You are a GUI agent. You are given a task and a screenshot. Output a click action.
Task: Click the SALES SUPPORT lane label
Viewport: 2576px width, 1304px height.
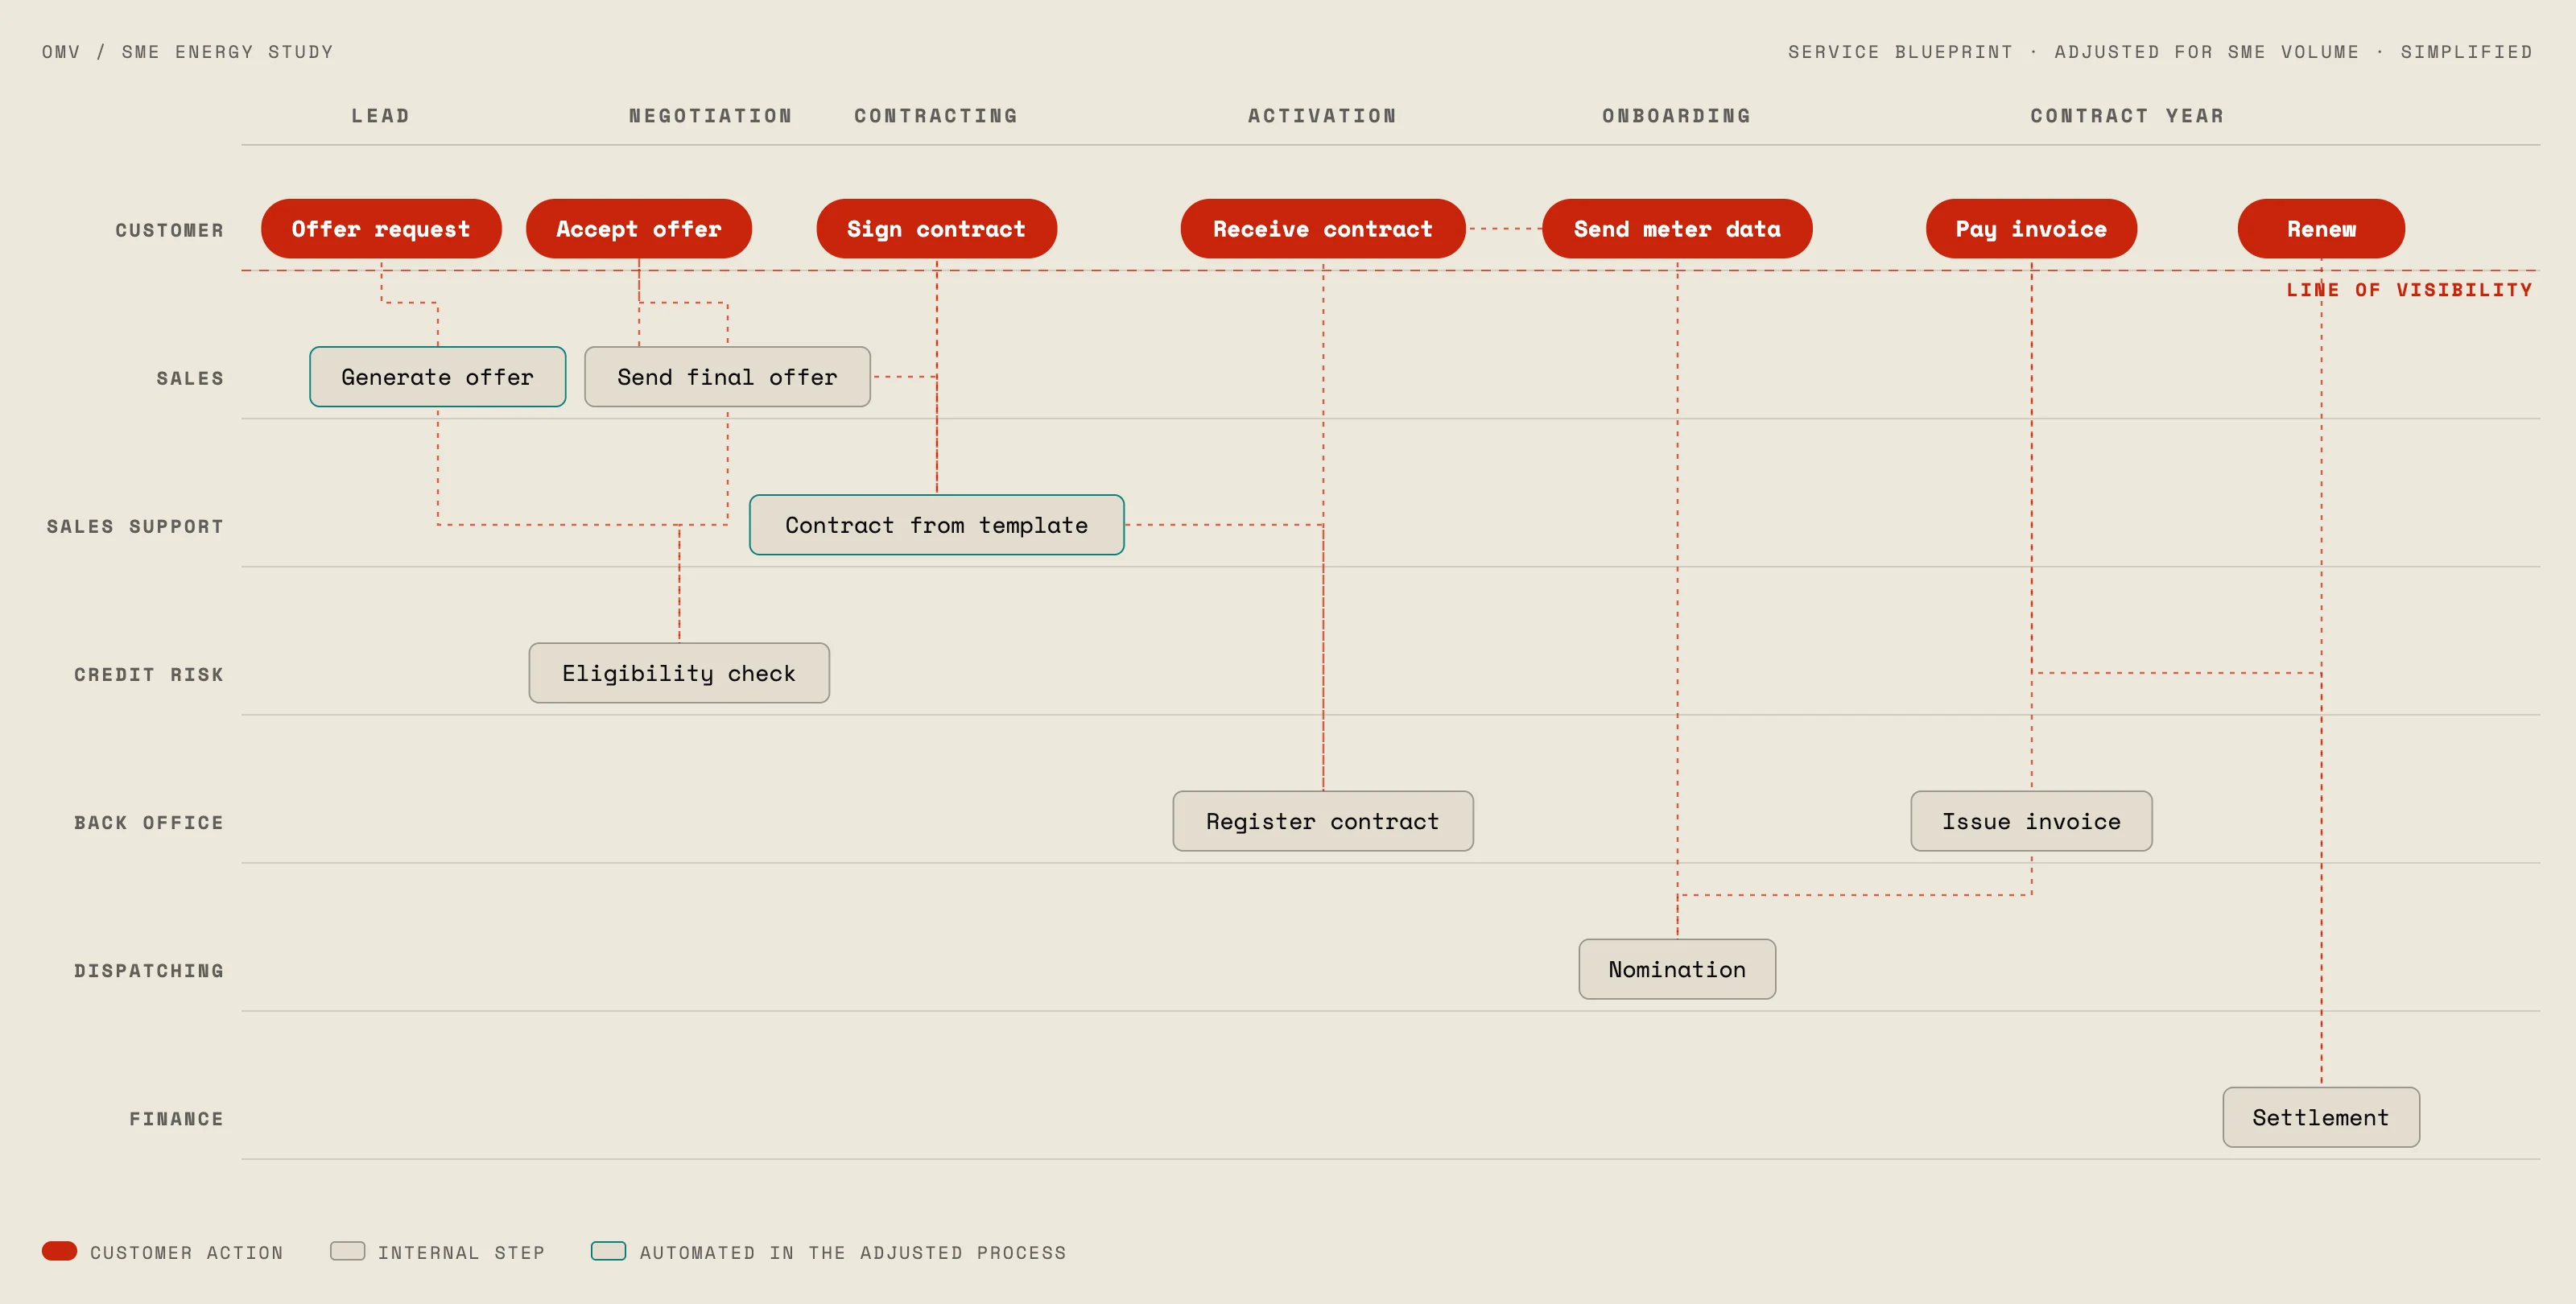tap(135, 526)
